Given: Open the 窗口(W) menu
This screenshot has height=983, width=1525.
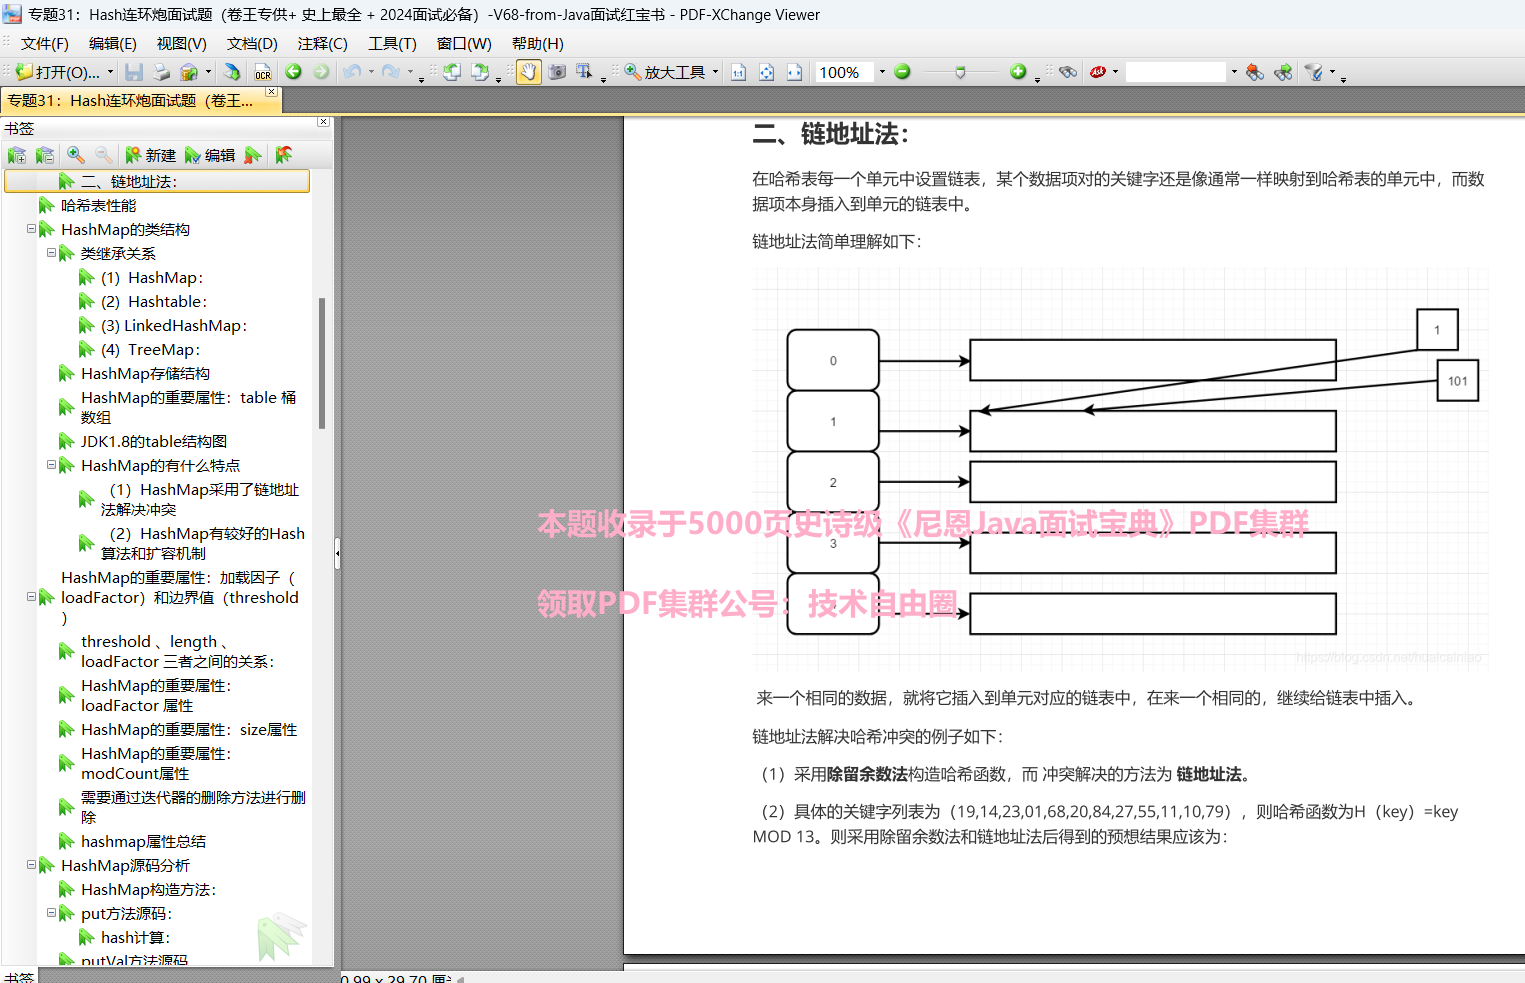Looking at the screenshot, I should pyautogui.click(x=464, y=44).
